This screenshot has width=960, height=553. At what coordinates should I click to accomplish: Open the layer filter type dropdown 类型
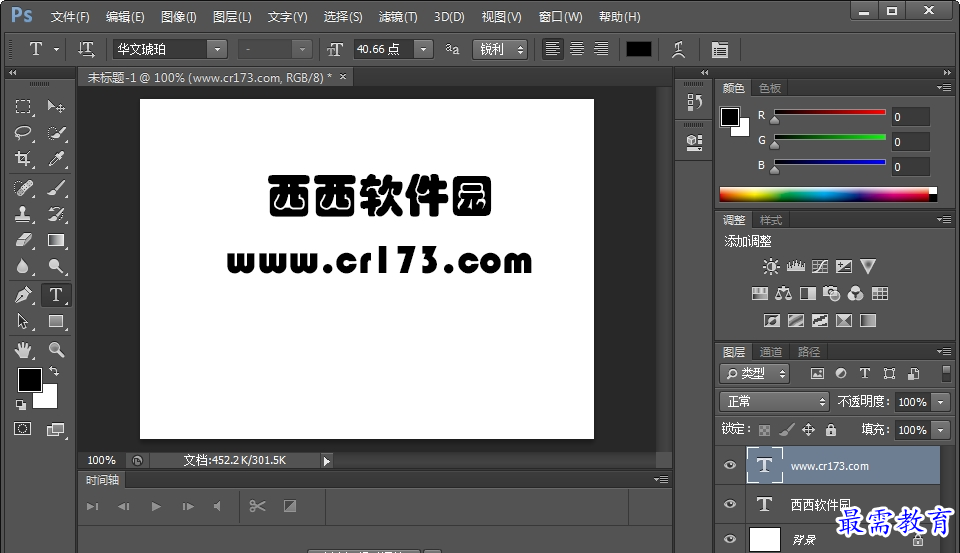tap(755, 374)
